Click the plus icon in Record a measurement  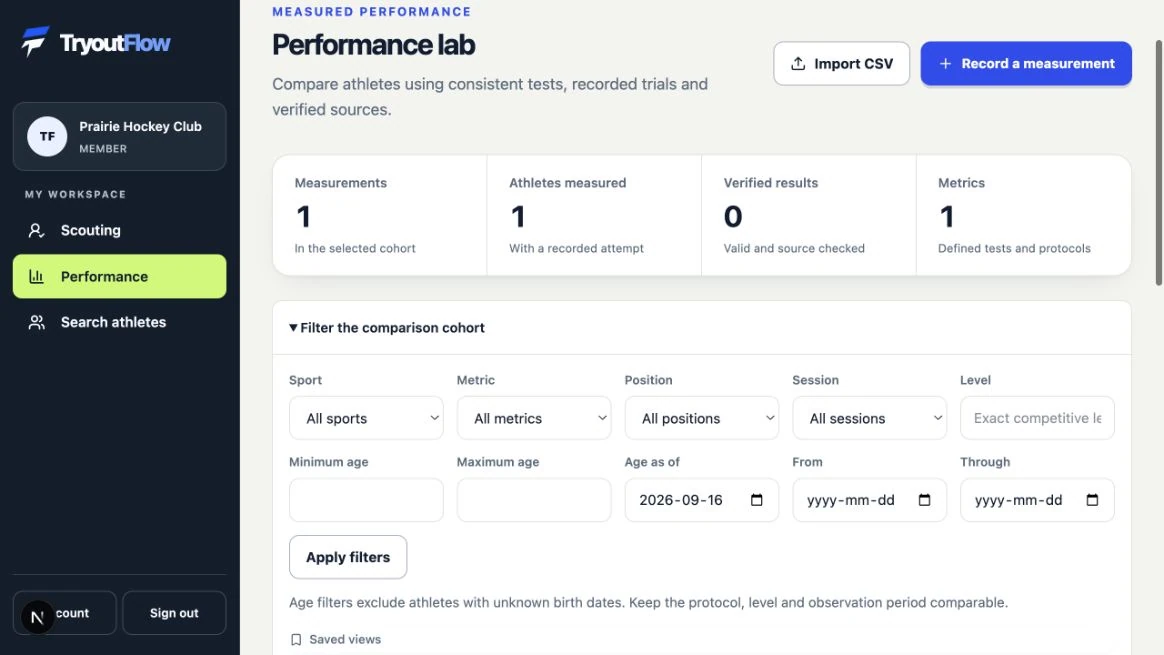[945, 64]
